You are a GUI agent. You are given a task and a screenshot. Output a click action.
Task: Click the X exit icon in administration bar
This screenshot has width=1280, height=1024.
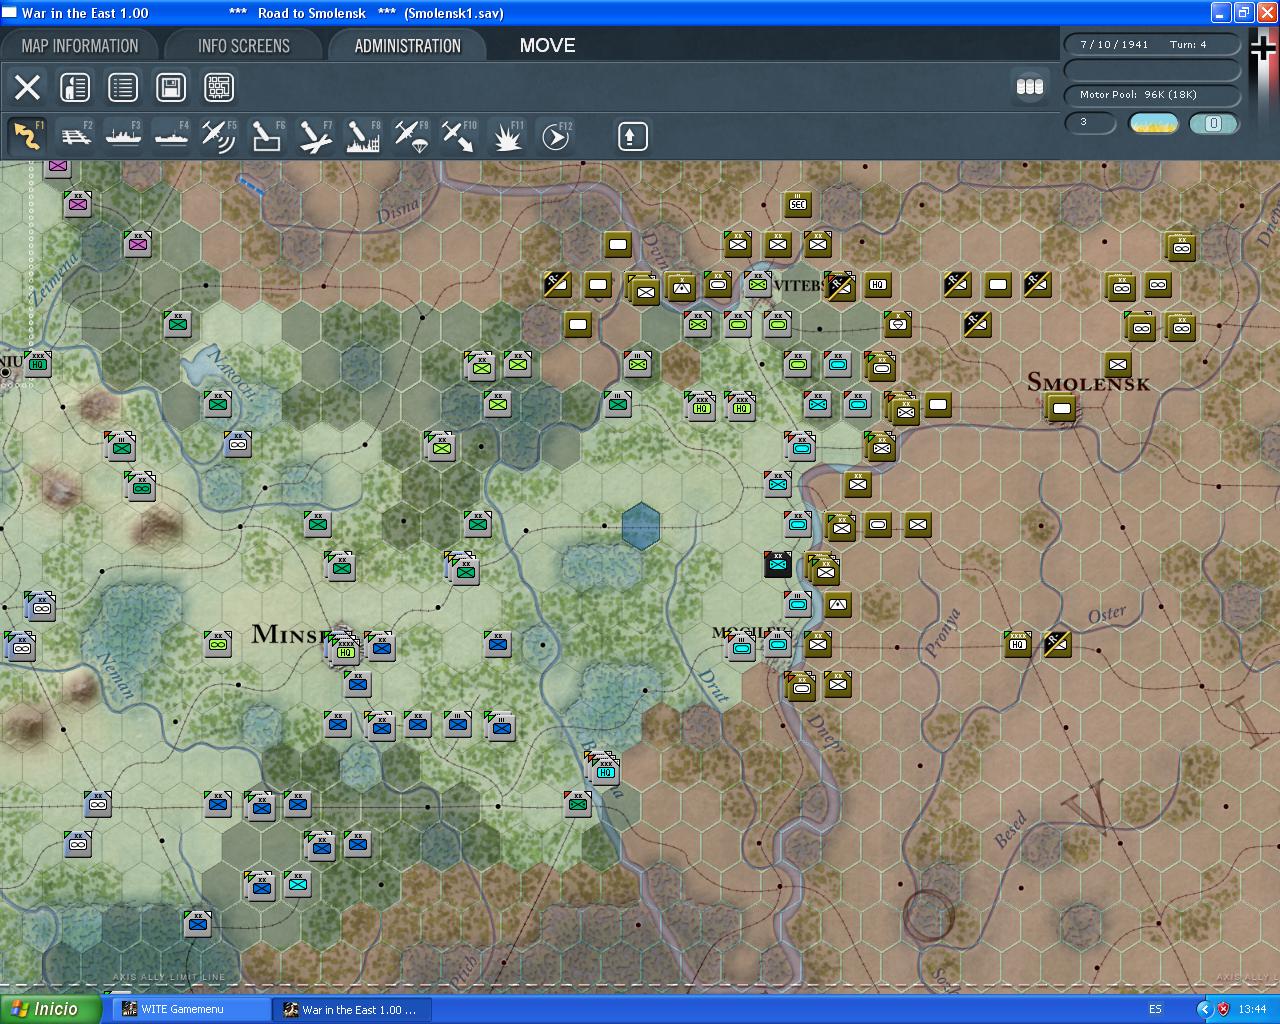tap(27, 87)
